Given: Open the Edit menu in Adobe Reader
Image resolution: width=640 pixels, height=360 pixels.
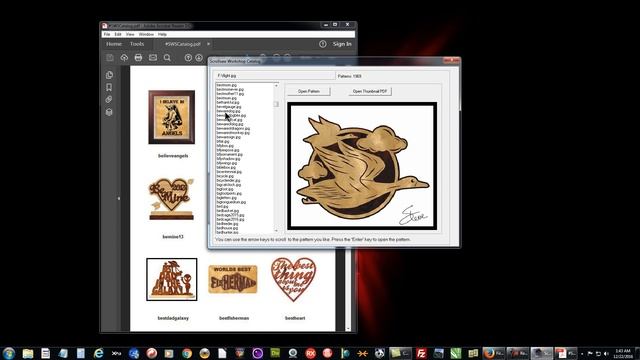Looking at the screenshot, I should [x=118, y=34].
